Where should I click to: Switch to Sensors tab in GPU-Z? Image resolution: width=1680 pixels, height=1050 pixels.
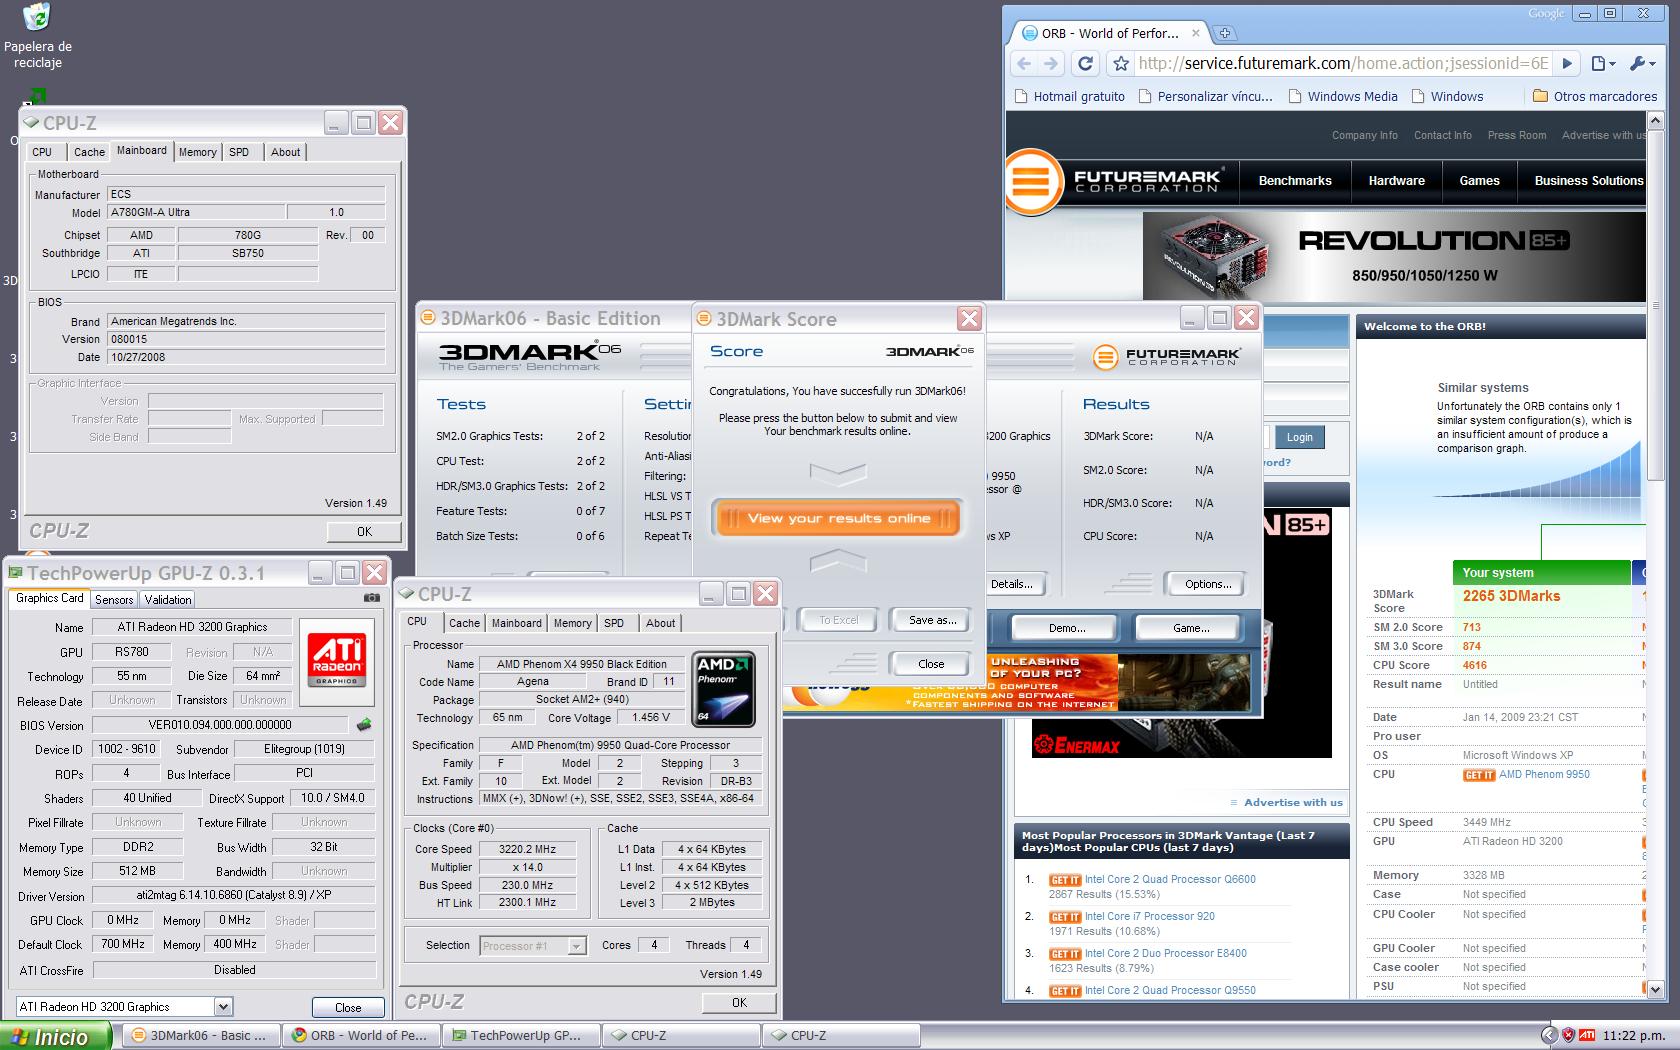[114, 599]
